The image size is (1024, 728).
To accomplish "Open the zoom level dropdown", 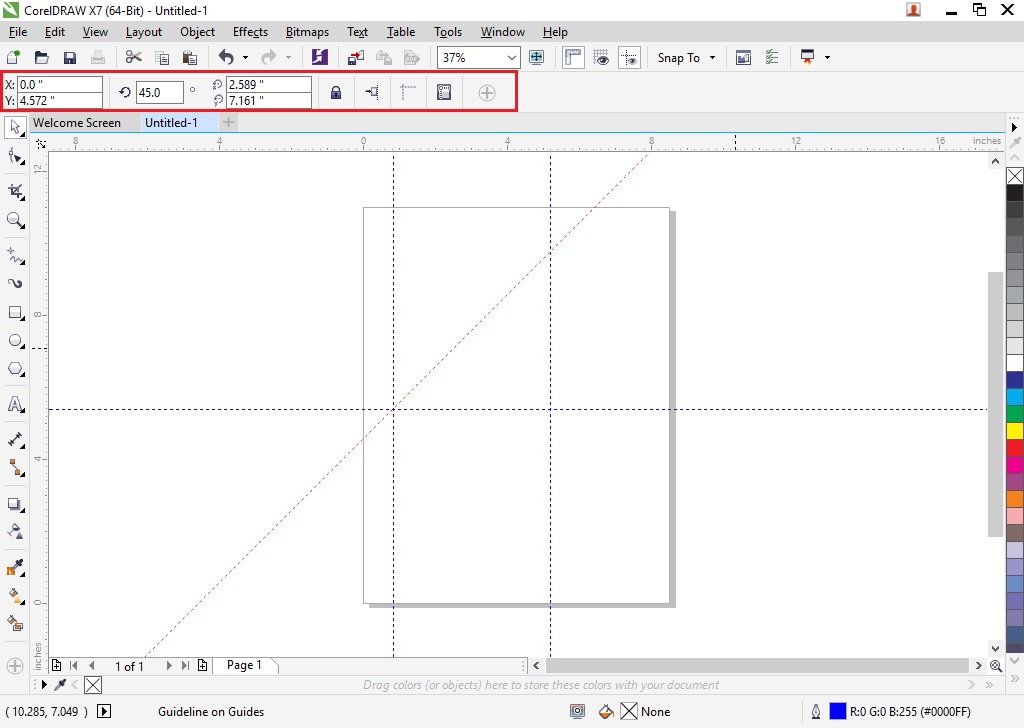I will tap(512, 57).
